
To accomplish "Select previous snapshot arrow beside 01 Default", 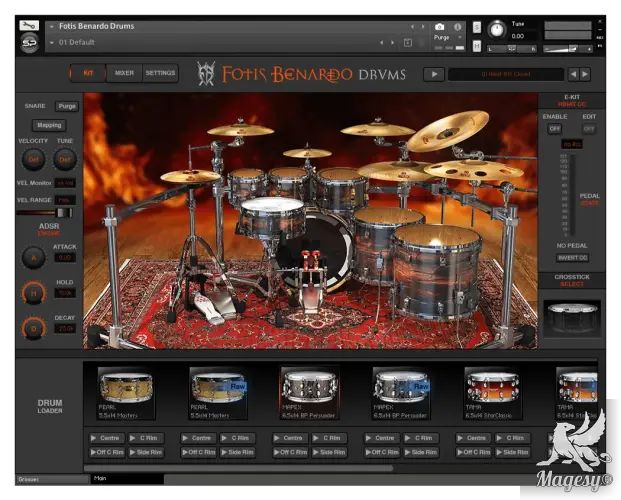I will tap(381, 42).
